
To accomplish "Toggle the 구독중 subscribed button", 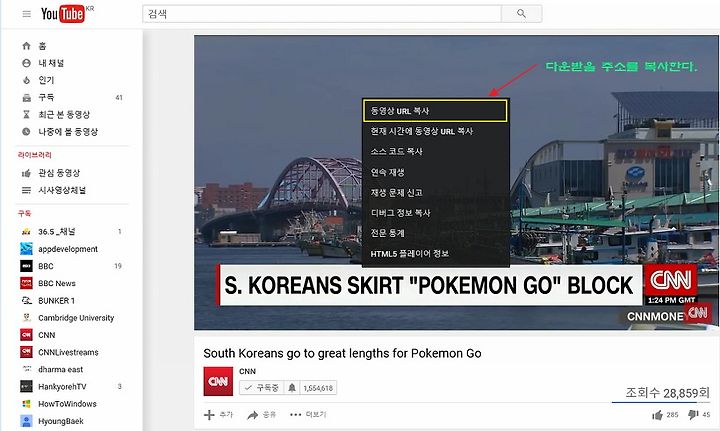I will point(262,388).
